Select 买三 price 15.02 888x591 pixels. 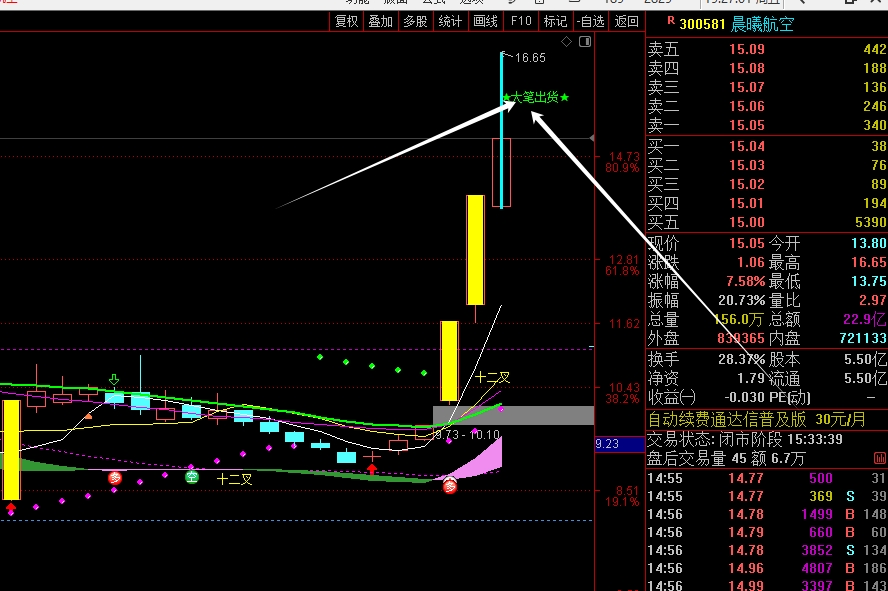(746, 185)
